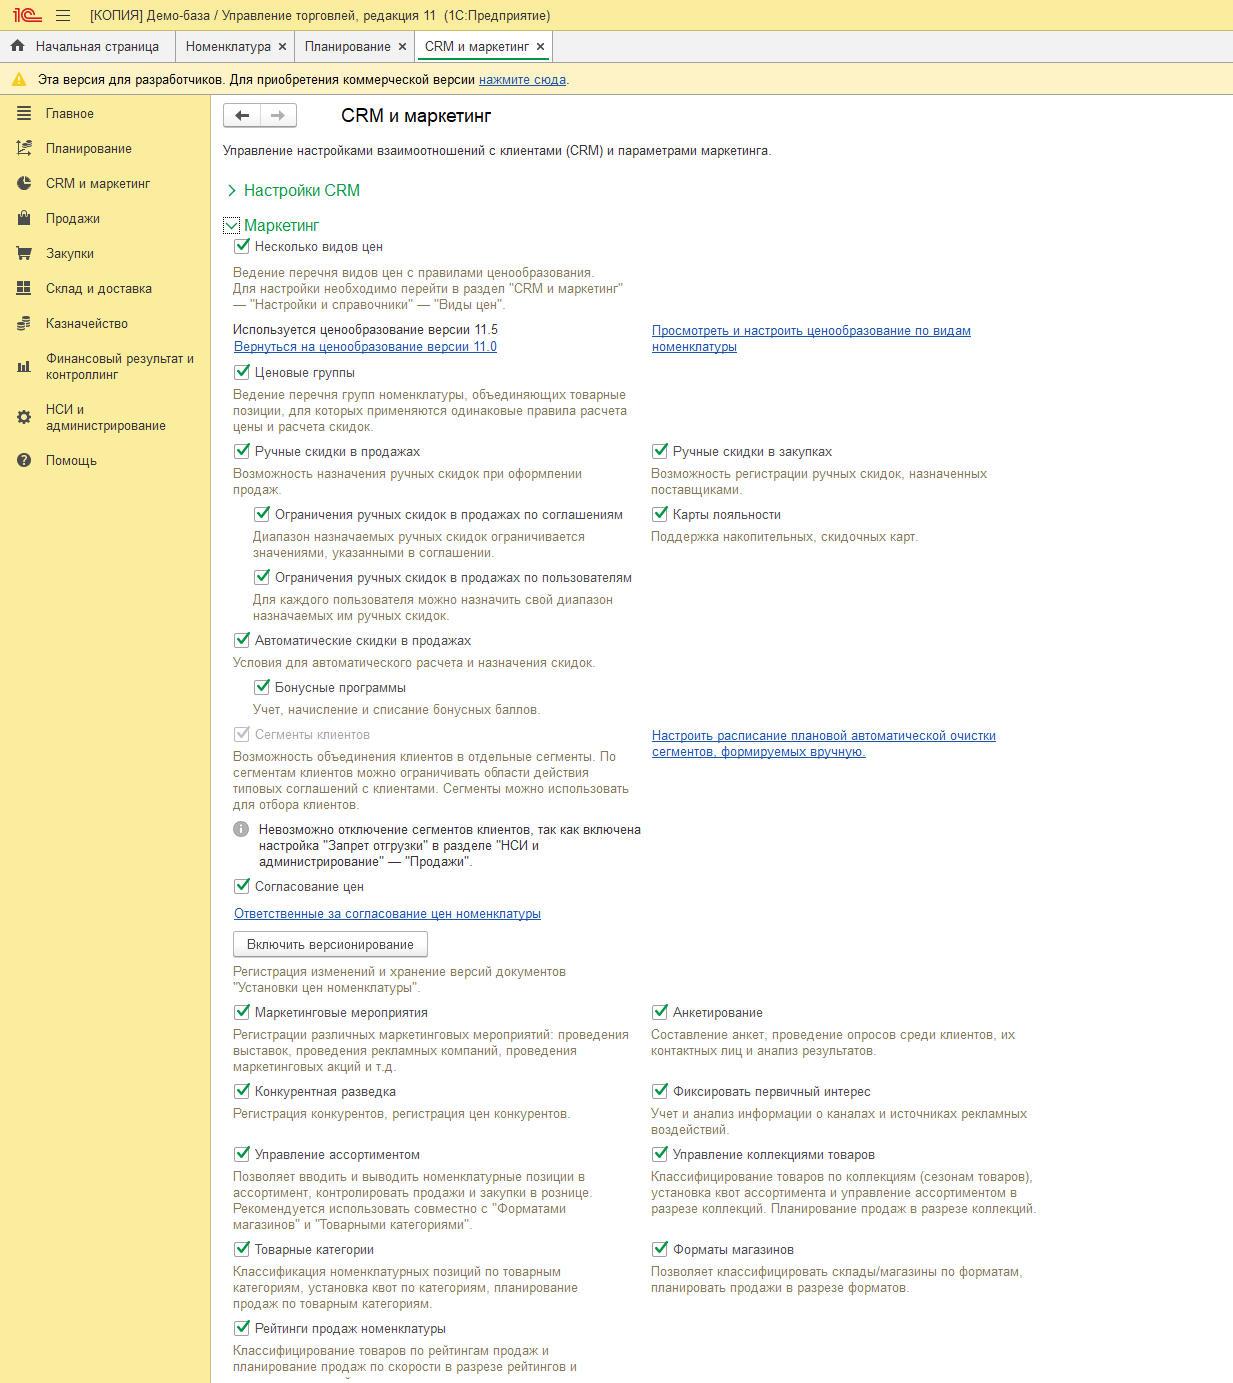Close the CRM и маркетинг tab
Viewport: 1233px width, 1383px height.
(x=540, y=46)
